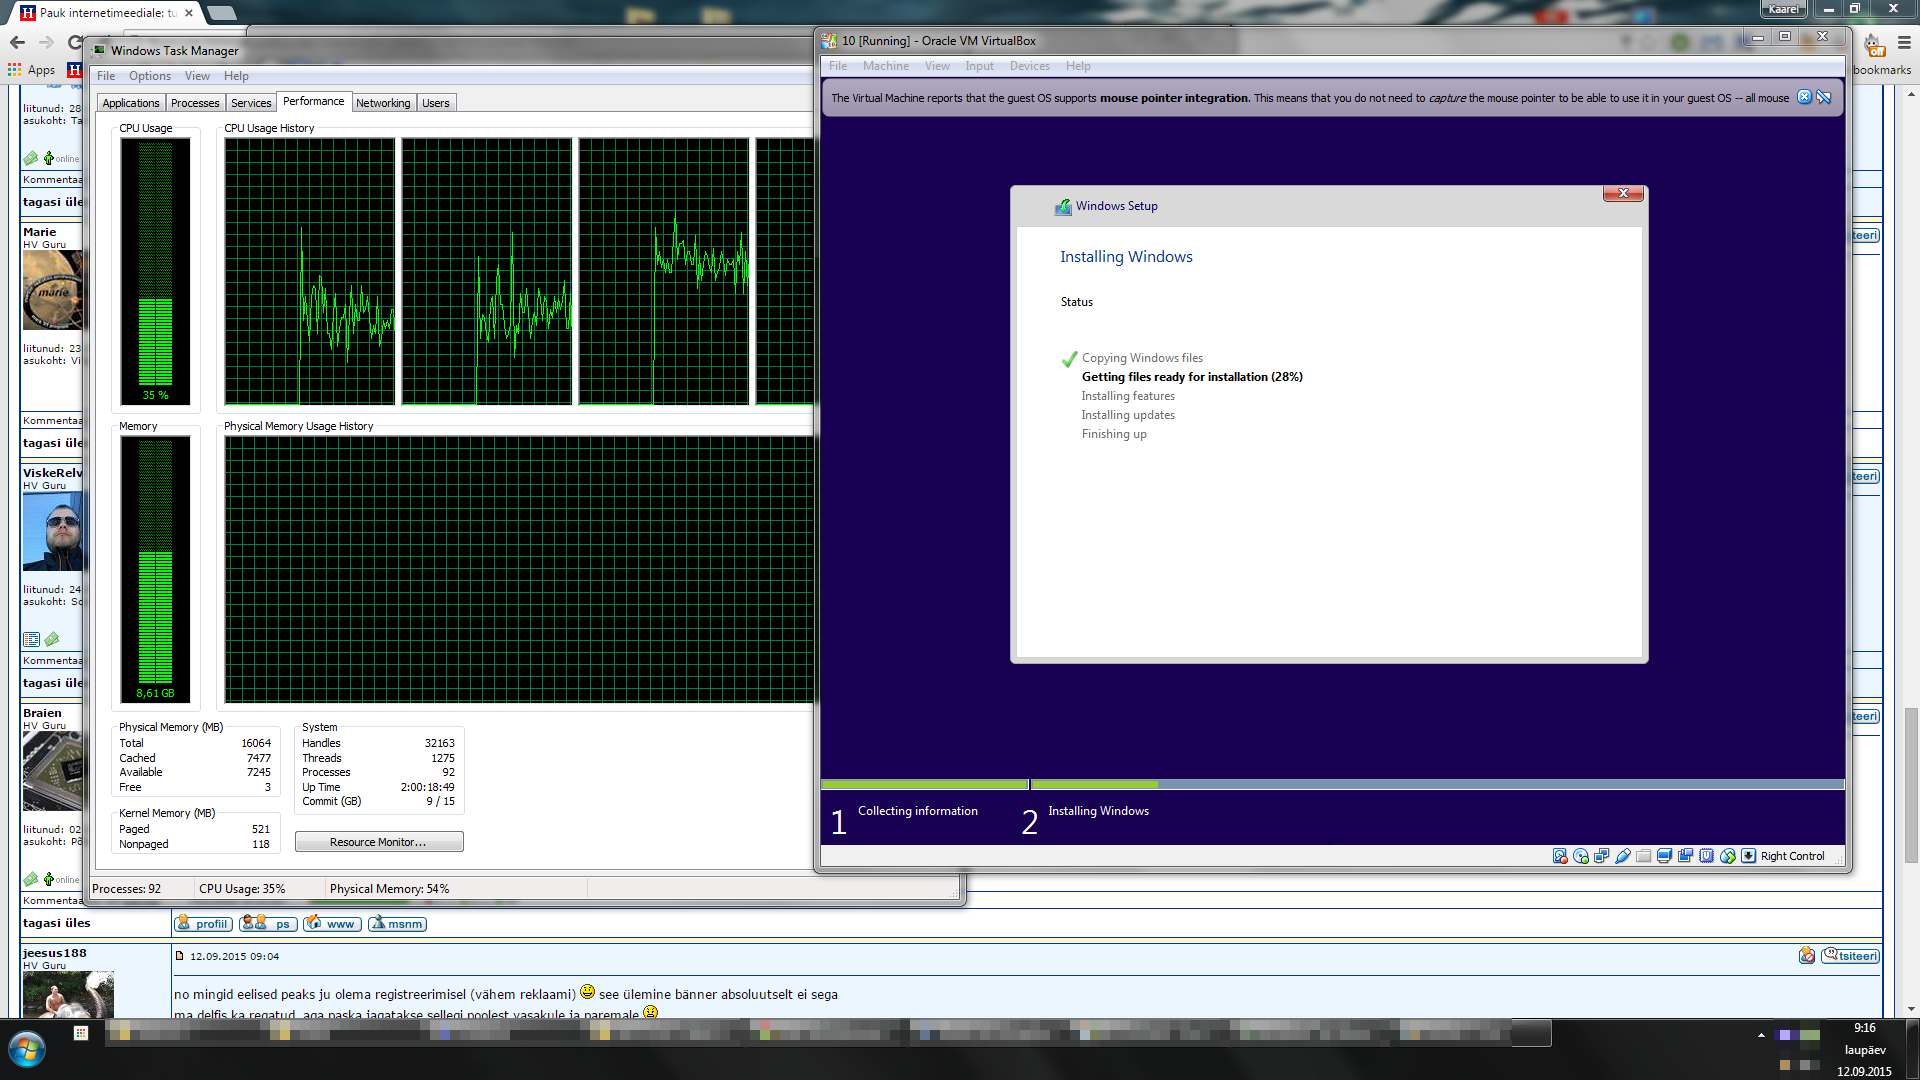Click the www button in forum

332,924
